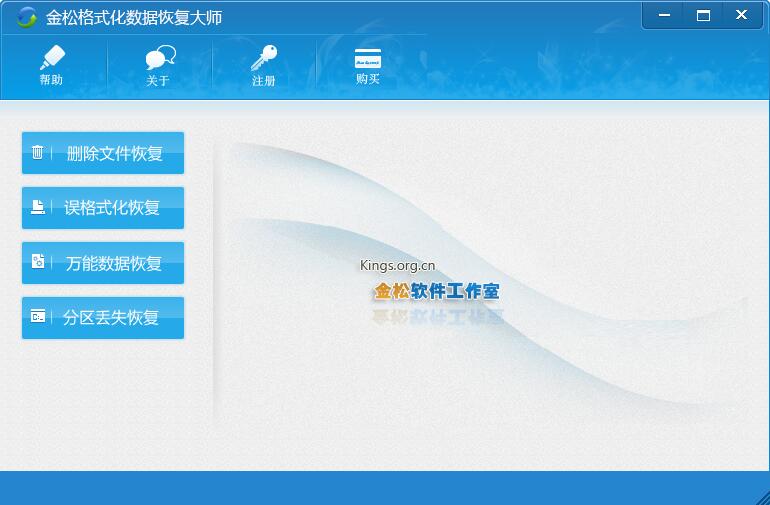Click the app logo in the title bar
Screen dimensions: 770x505
27,17
